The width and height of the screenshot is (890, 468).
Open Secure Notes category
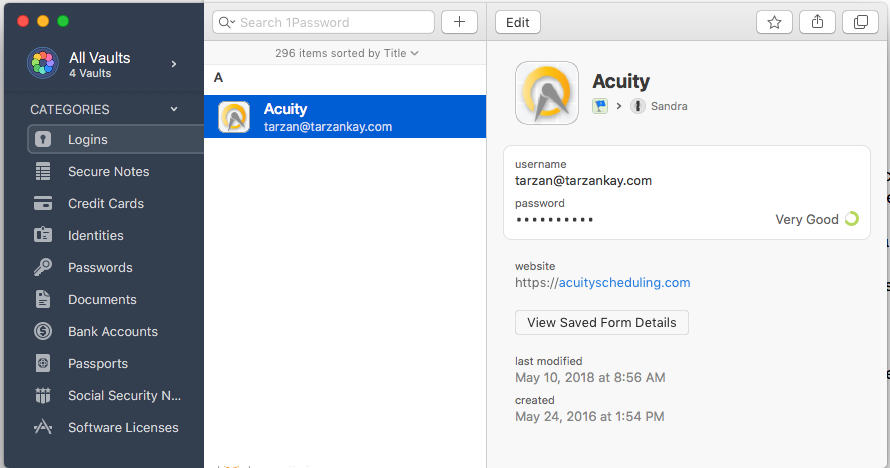tap(108, 171)
